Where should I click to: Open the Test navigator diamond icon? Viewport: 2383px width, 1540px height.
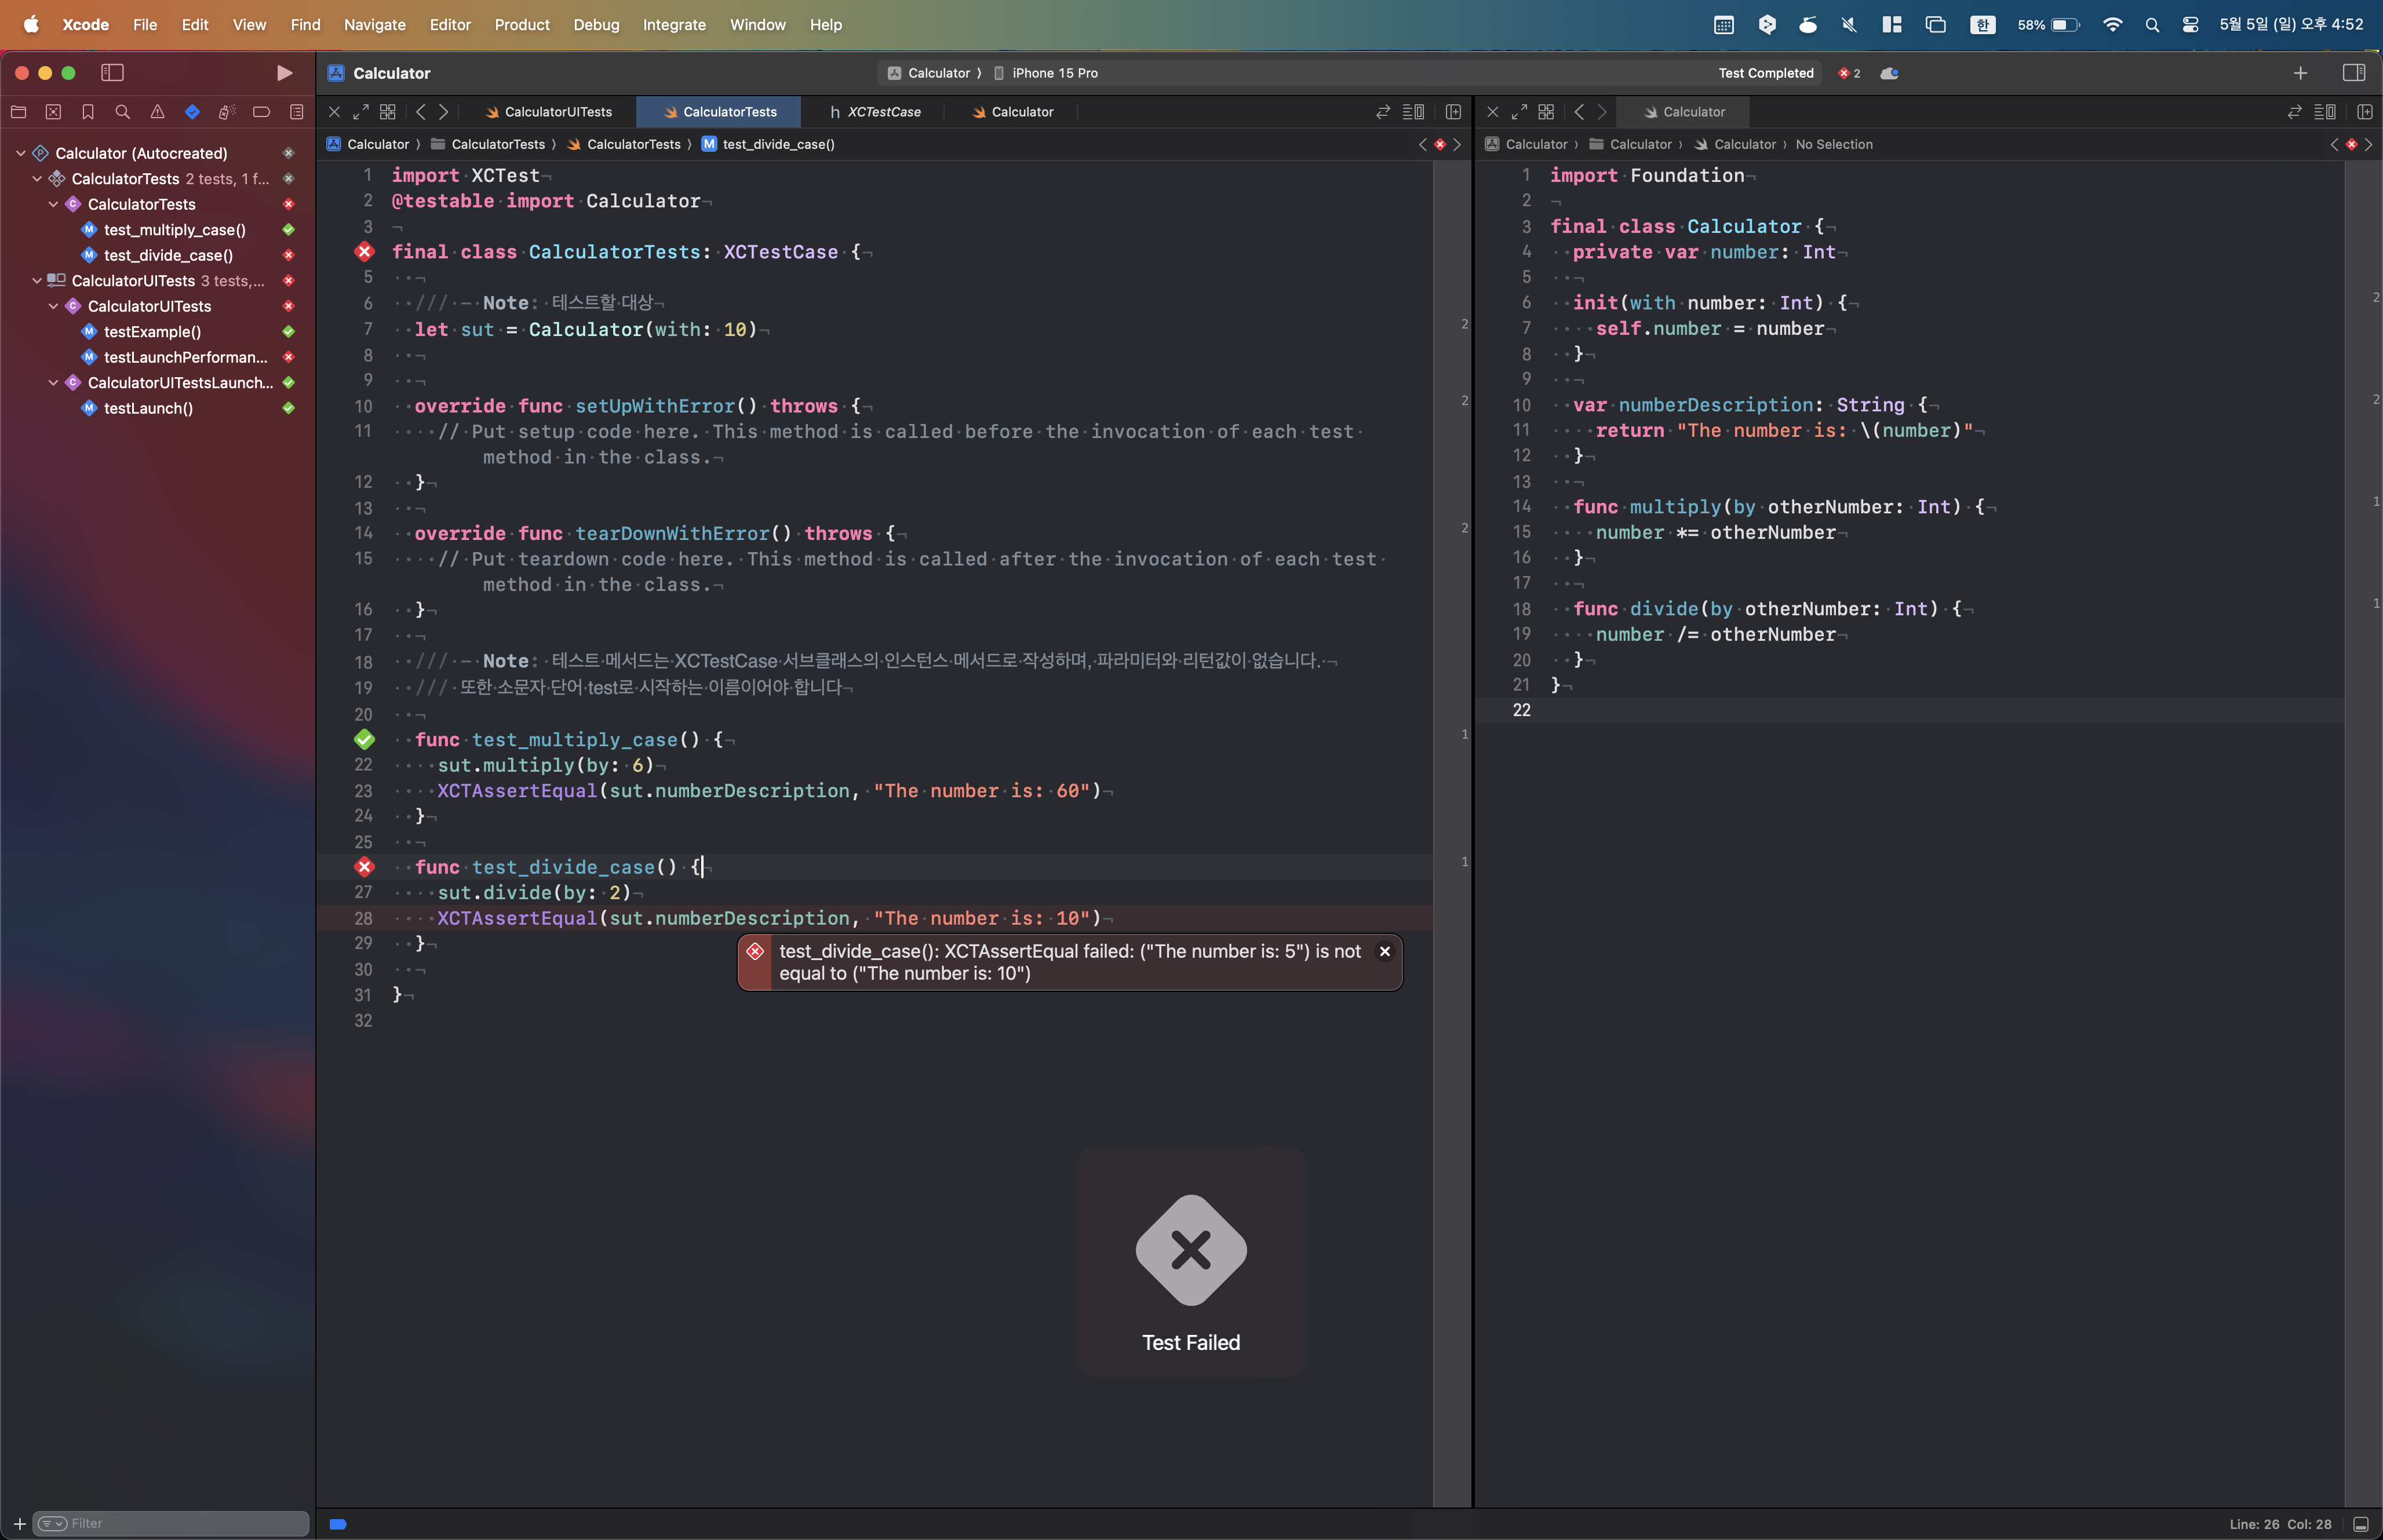click(x=192, y=112)
